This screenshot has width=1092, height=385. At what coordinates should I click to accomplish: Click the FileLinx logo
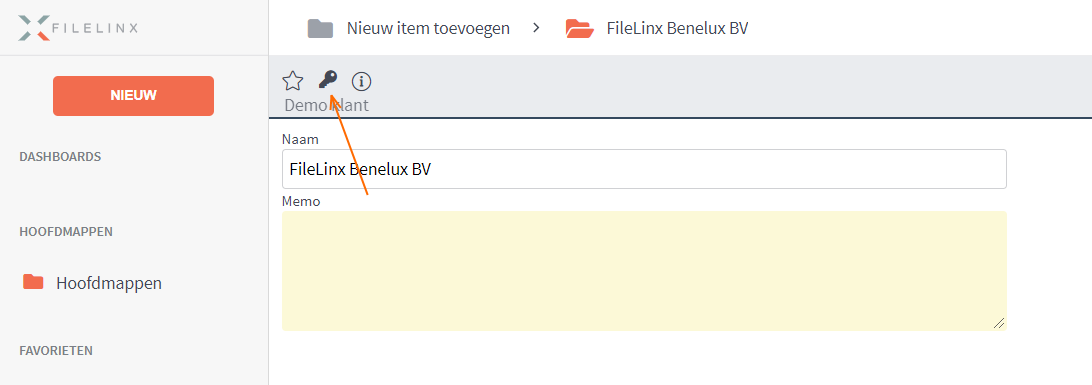[x=78, y=28]
